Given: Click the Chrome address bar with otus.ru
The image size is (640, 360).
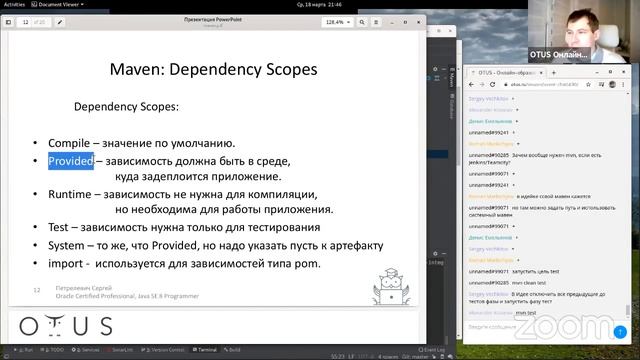Looking at the screenshot, I should pos(542,84).
